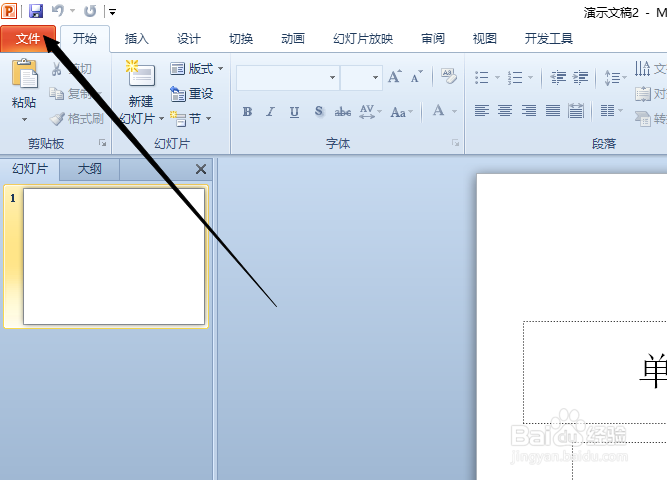Screen dimensions: 667x480
Task: Click the 格式刷 format painter button
Action: pyautogui.click(x=77, y=119)
